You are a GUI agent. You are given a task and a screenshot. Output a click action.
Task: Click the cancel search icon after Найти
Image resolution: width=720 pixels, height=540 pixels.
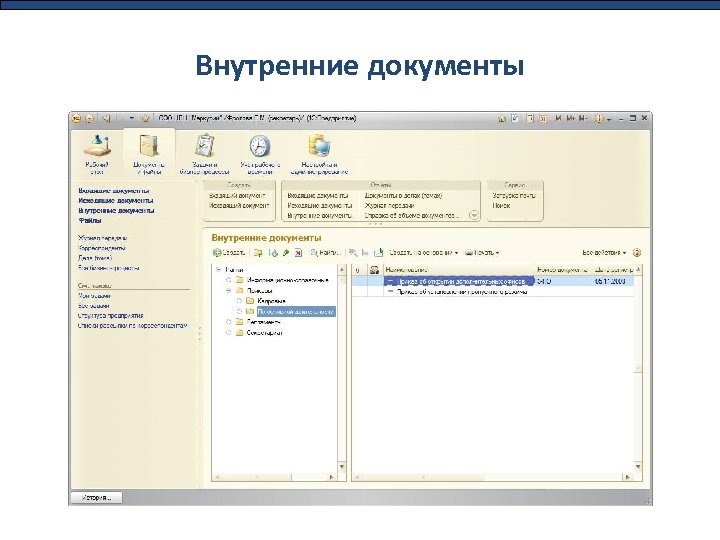click(x=353, y=253)
